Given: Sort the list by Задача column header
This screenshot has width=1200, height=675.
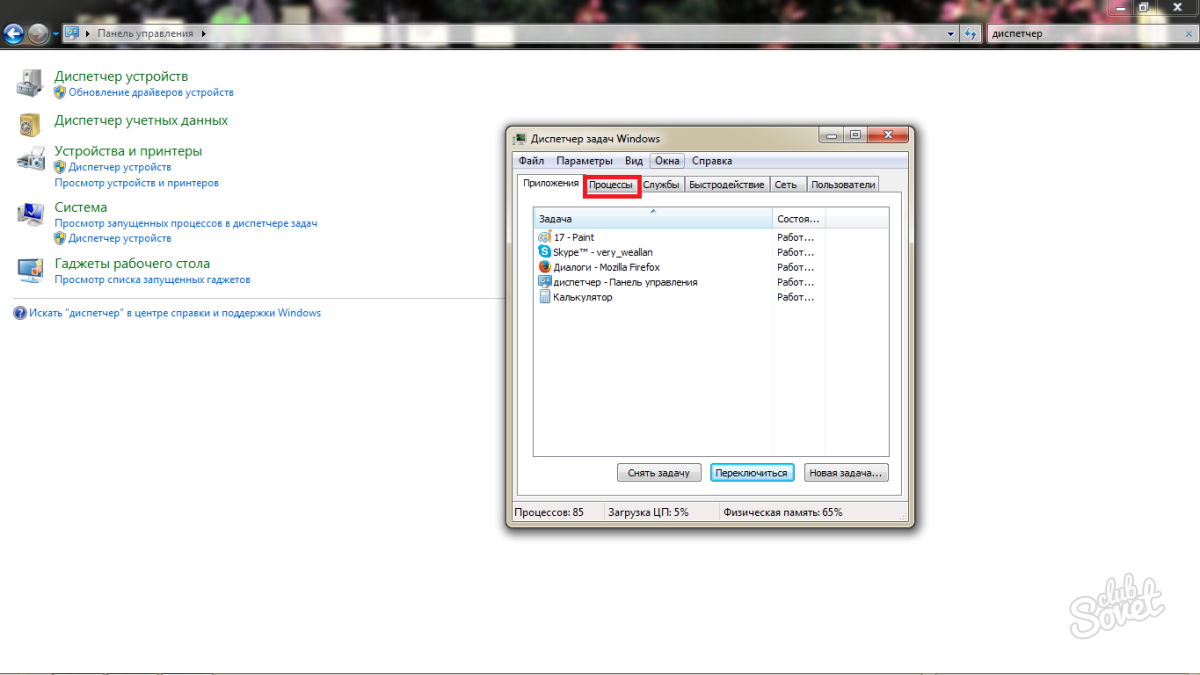Looking at the screenshot, I should [x=654, y=218].
